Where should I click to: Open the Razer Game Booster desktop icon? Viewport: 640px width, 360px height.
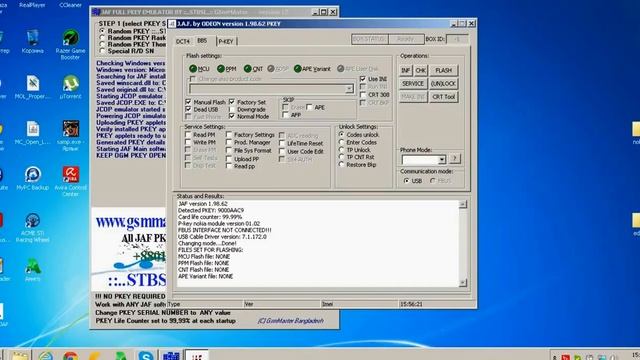click(x=70, y=44)
